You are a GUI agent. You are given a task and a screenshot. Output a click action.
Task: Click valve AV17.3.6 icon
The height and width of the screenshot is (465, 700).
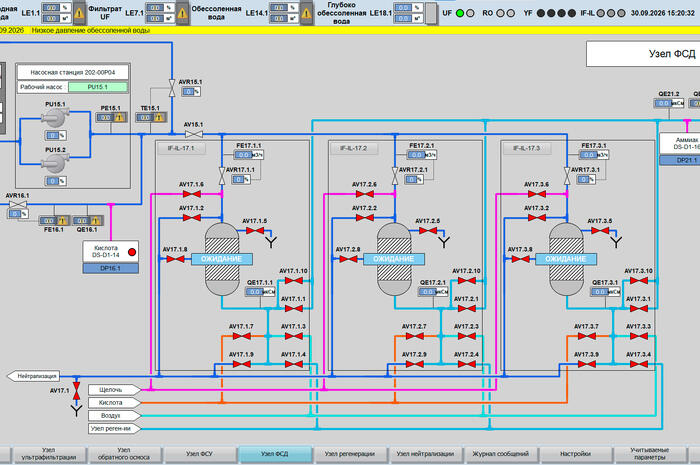point(537,194)
